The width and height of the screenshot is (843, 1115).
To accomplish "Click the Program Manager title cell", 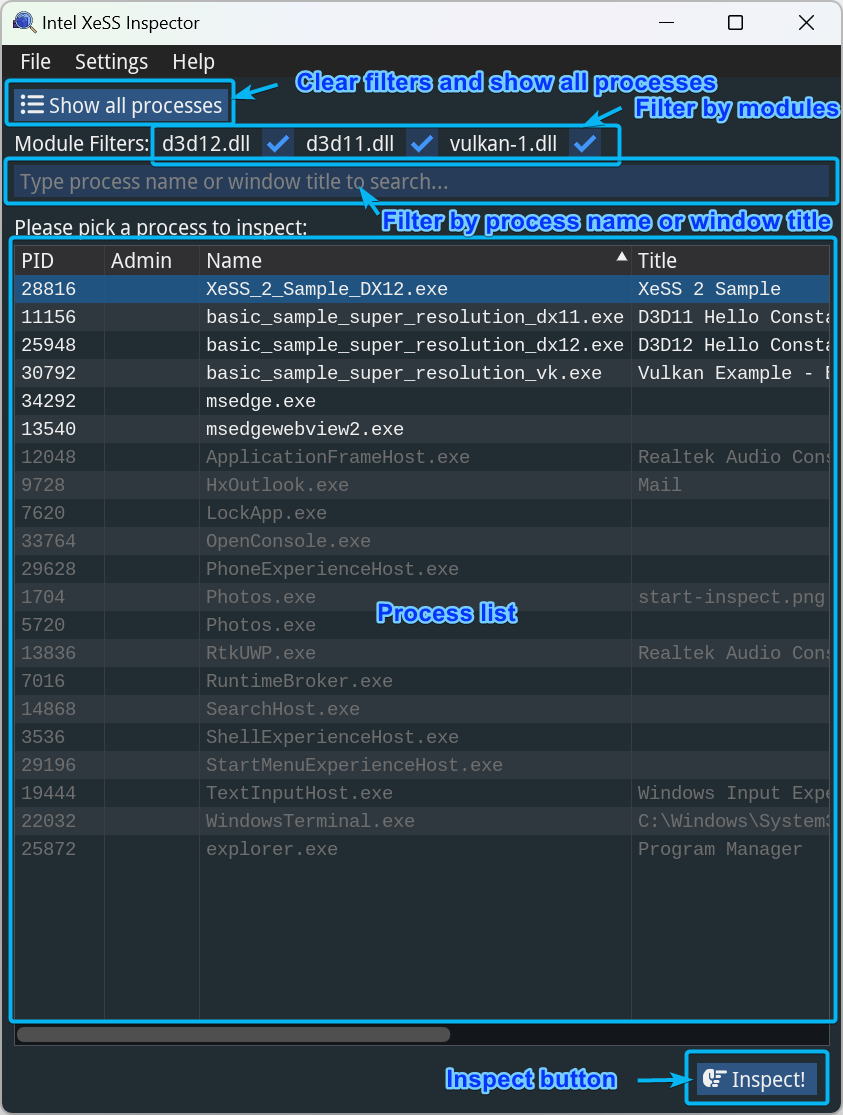I will point(719,849).
